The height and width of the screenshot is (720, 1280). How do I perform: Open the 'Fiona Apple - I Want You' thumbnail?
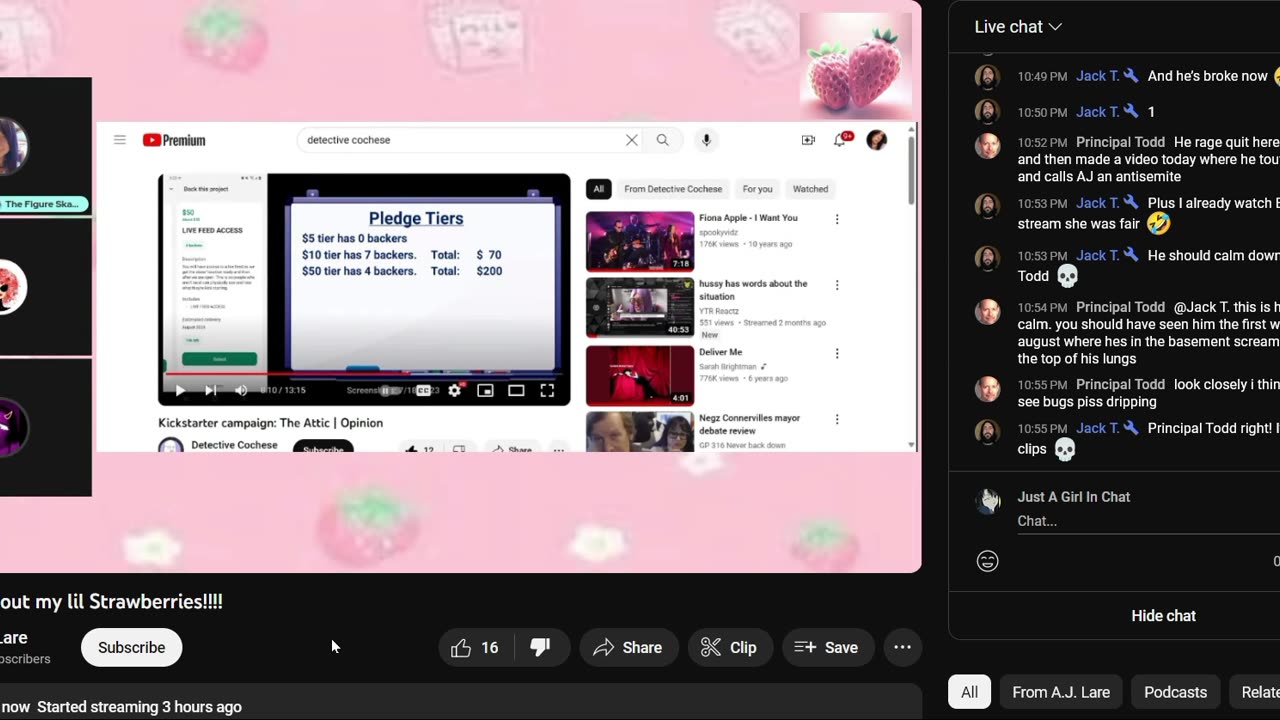pos(640,241)
